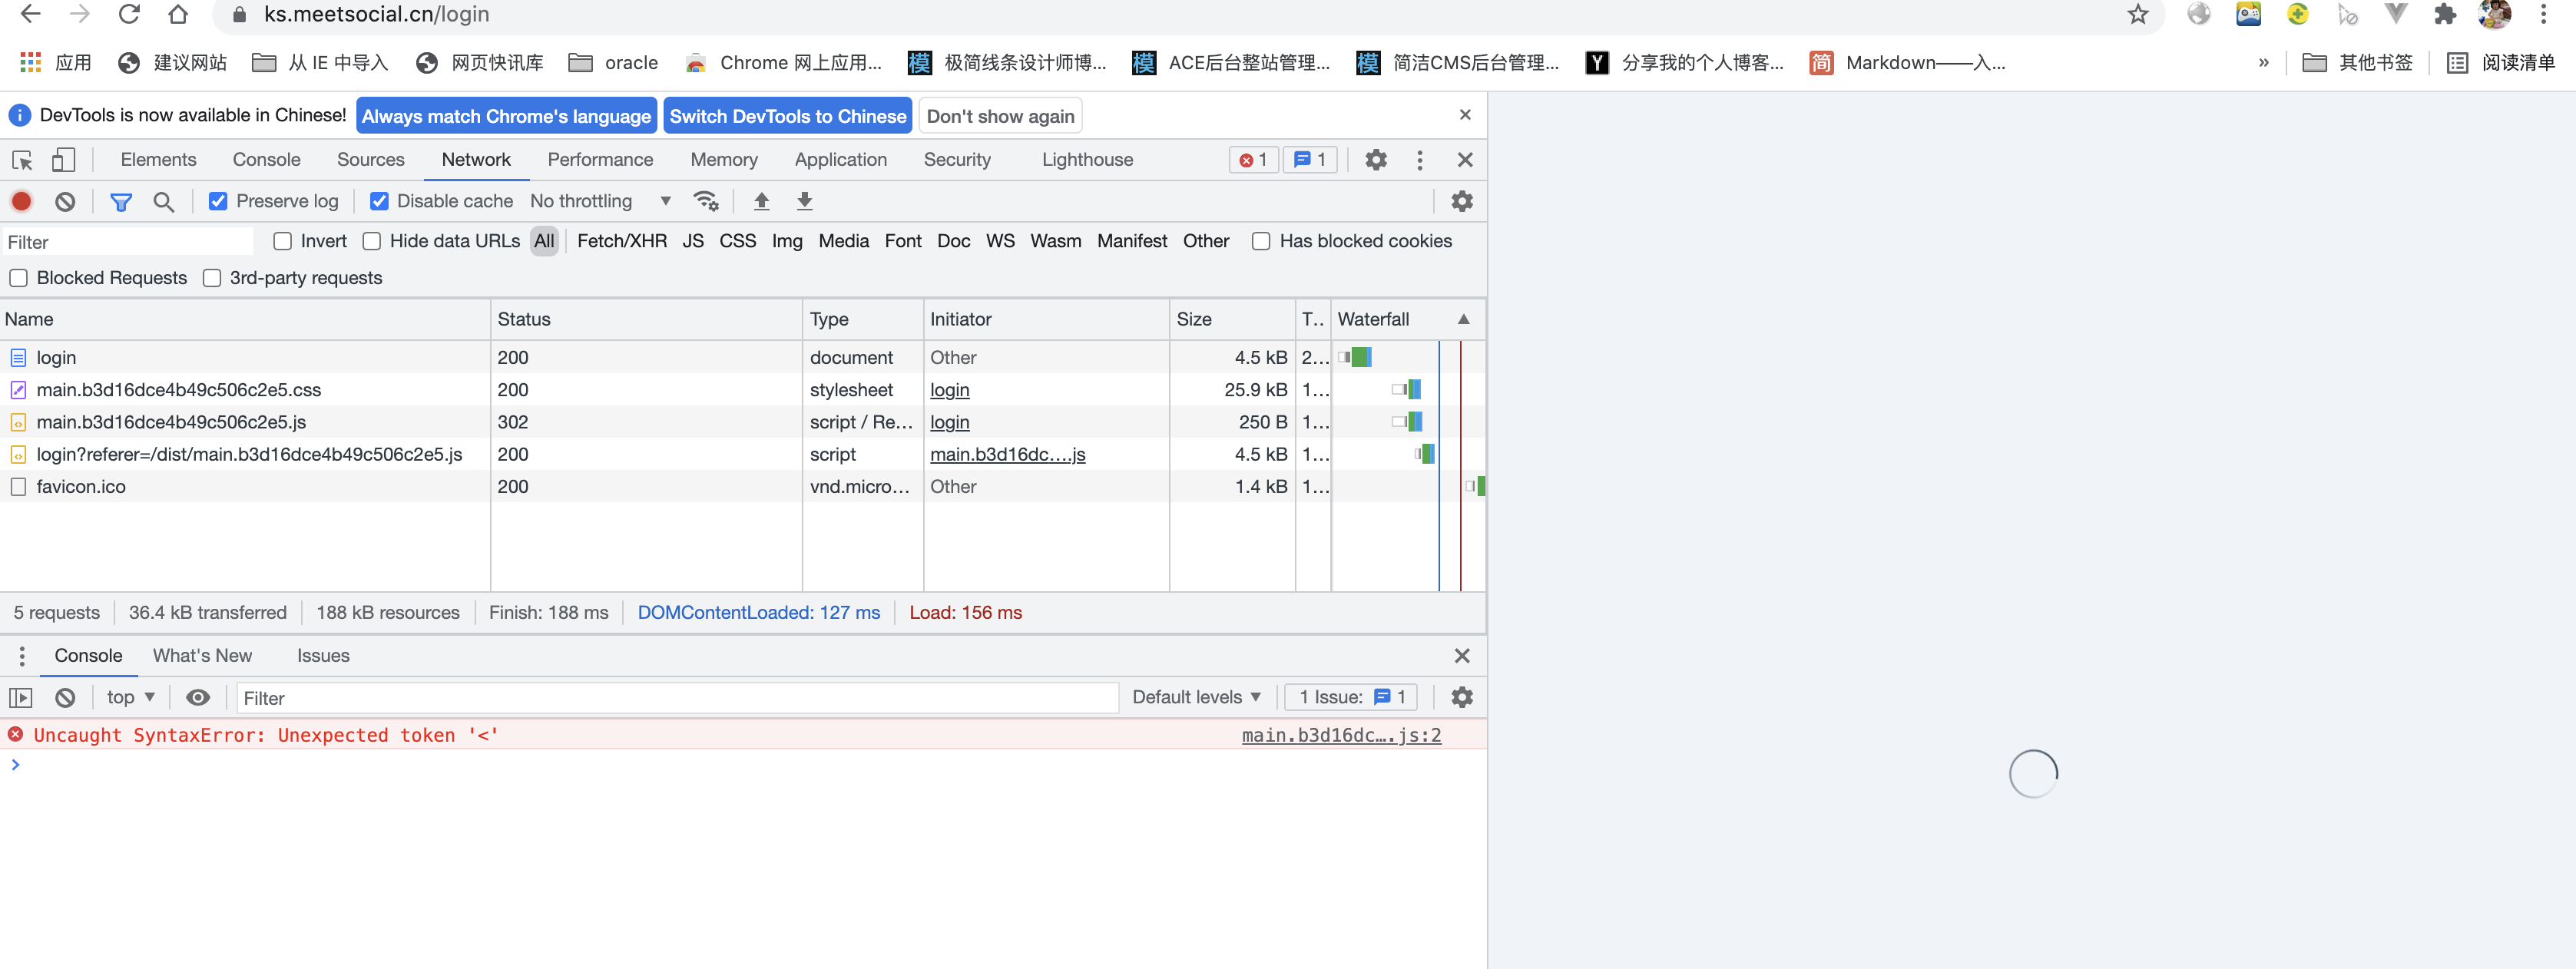Uncheck Disable cache checkbox
Screen dimensions: 2576x969
[379, 201]
